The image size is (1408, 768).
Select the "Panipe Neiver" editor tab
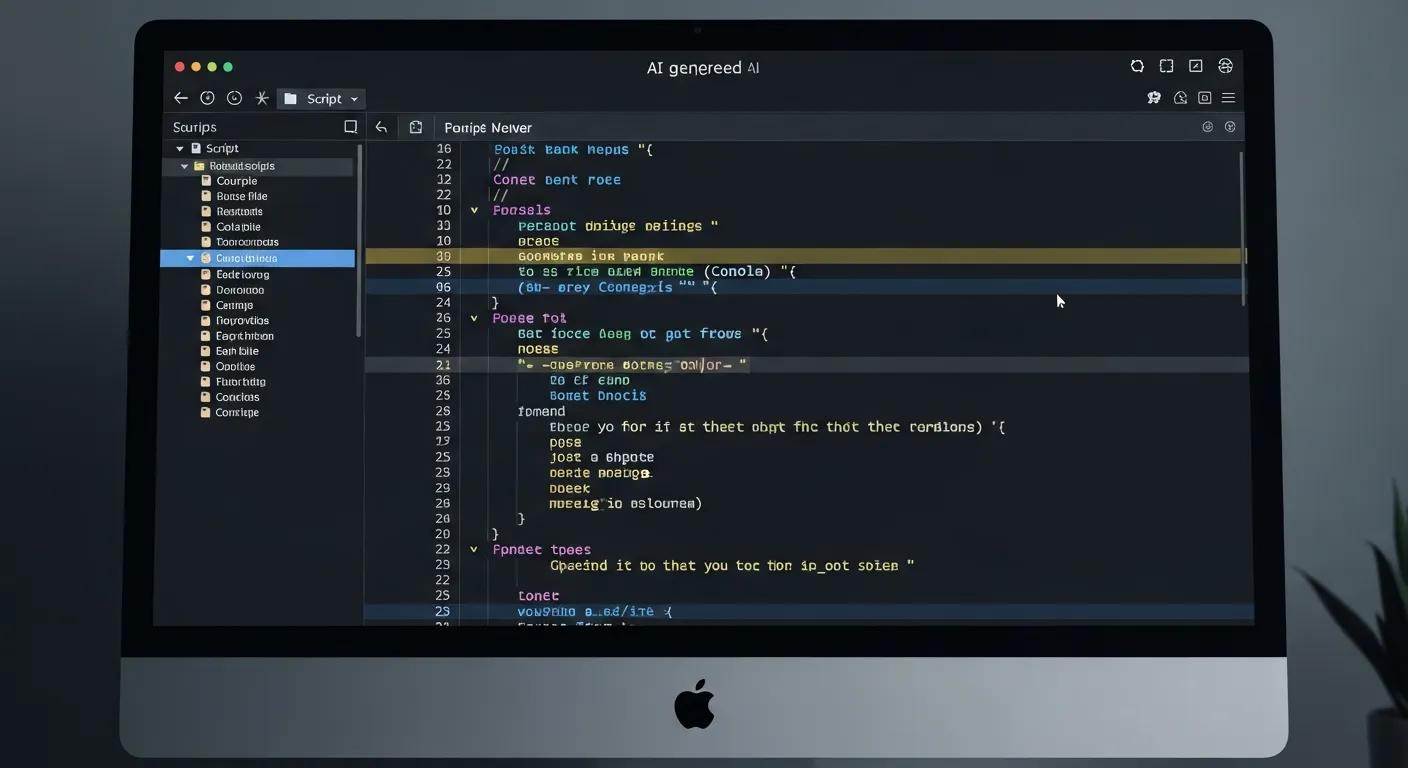coord(487,127)
